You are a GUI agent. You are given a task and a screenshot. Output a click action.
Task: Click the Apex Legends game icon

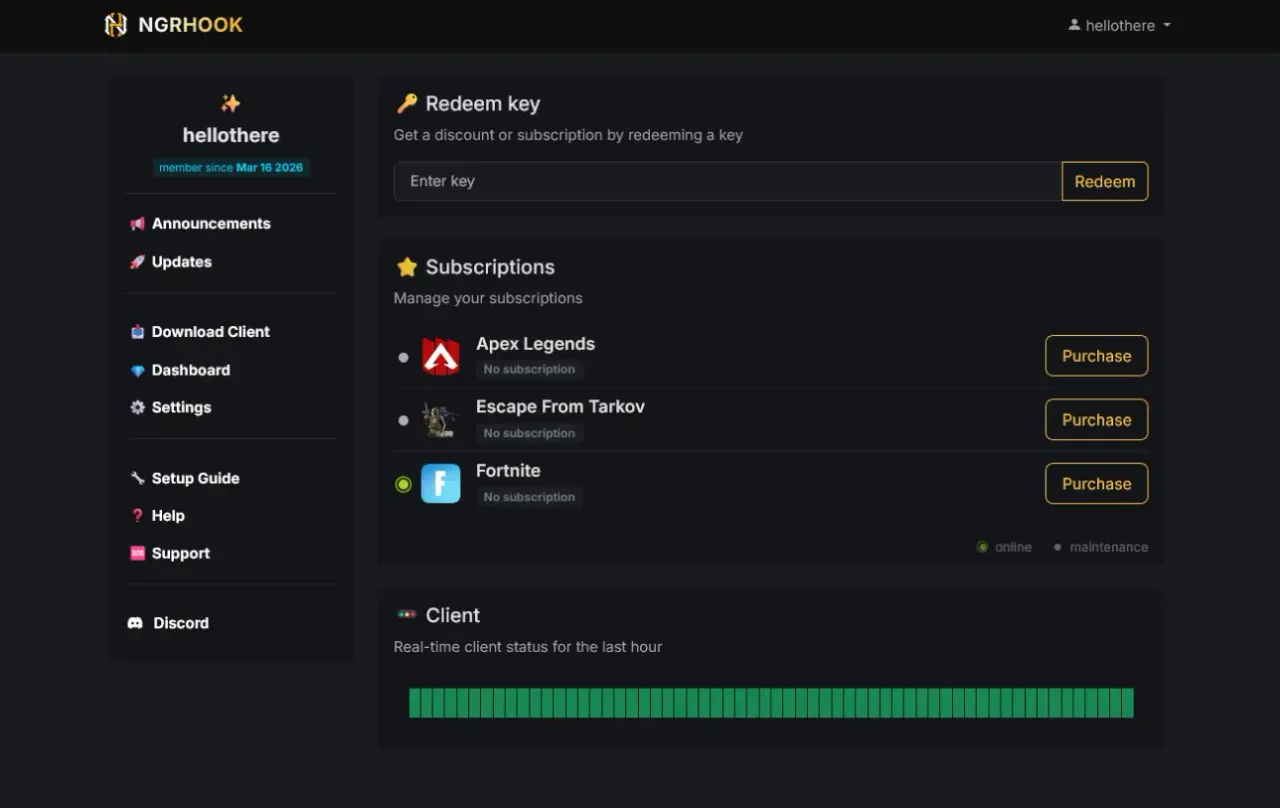click(x=440, y=356)
